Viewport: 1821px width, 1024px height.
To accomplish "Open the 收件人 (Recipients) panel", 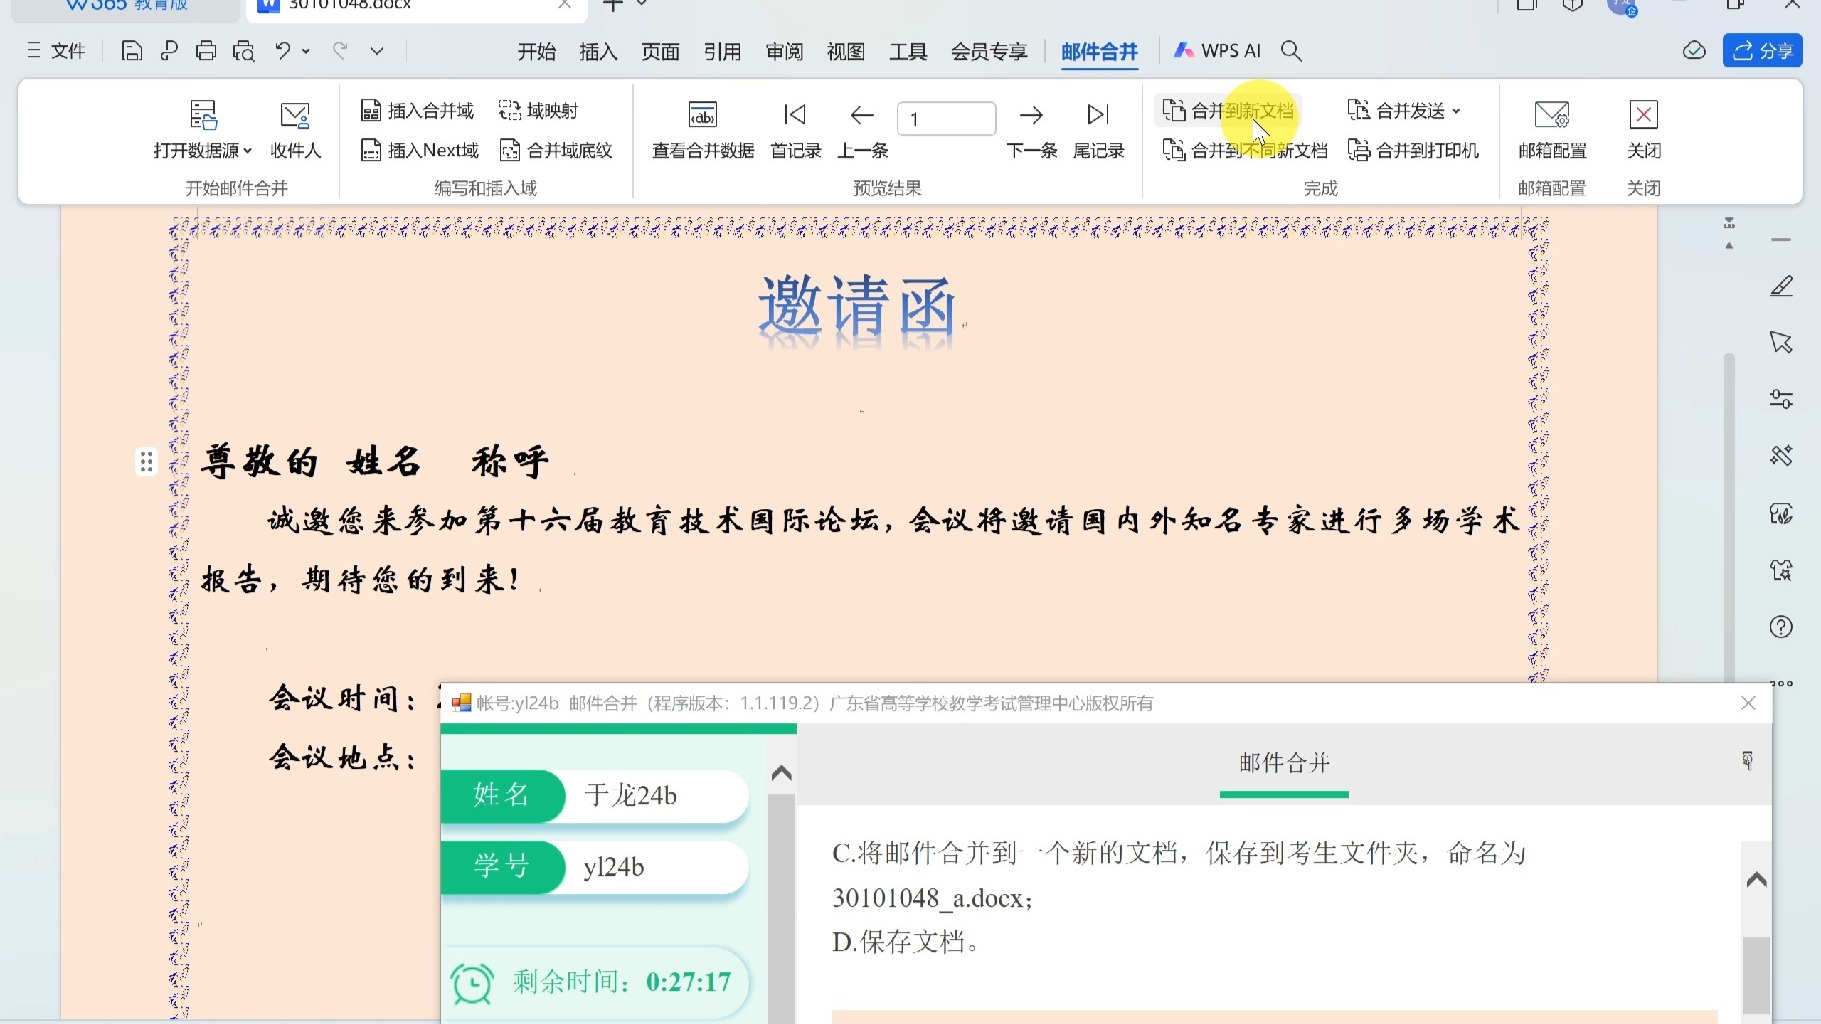I will tap(293, 130).
